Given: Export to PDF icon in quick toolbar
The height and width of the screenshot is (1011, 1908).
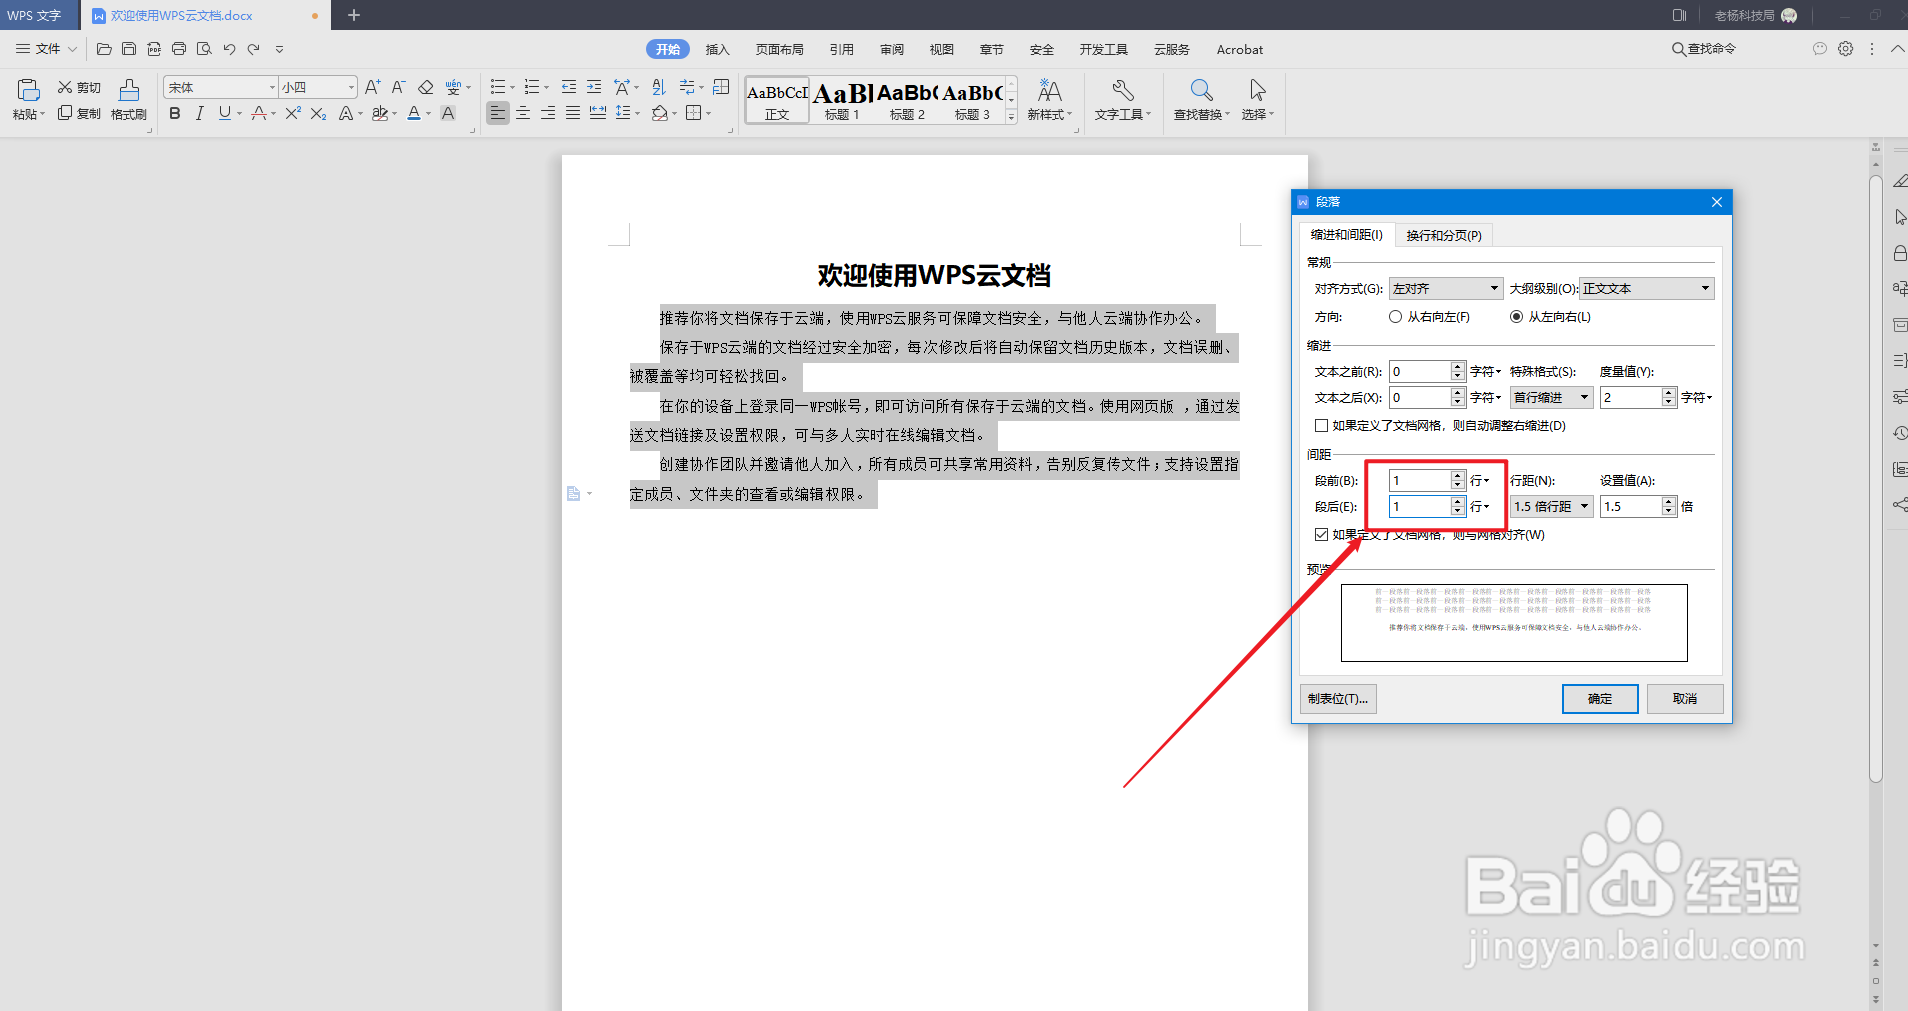Looking at the screenshot, I should 154,49.
